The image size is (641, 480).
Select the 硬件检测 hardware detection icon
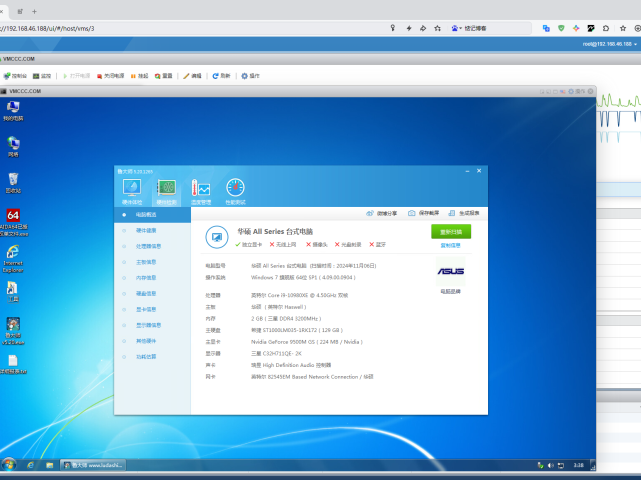[166, 190]
